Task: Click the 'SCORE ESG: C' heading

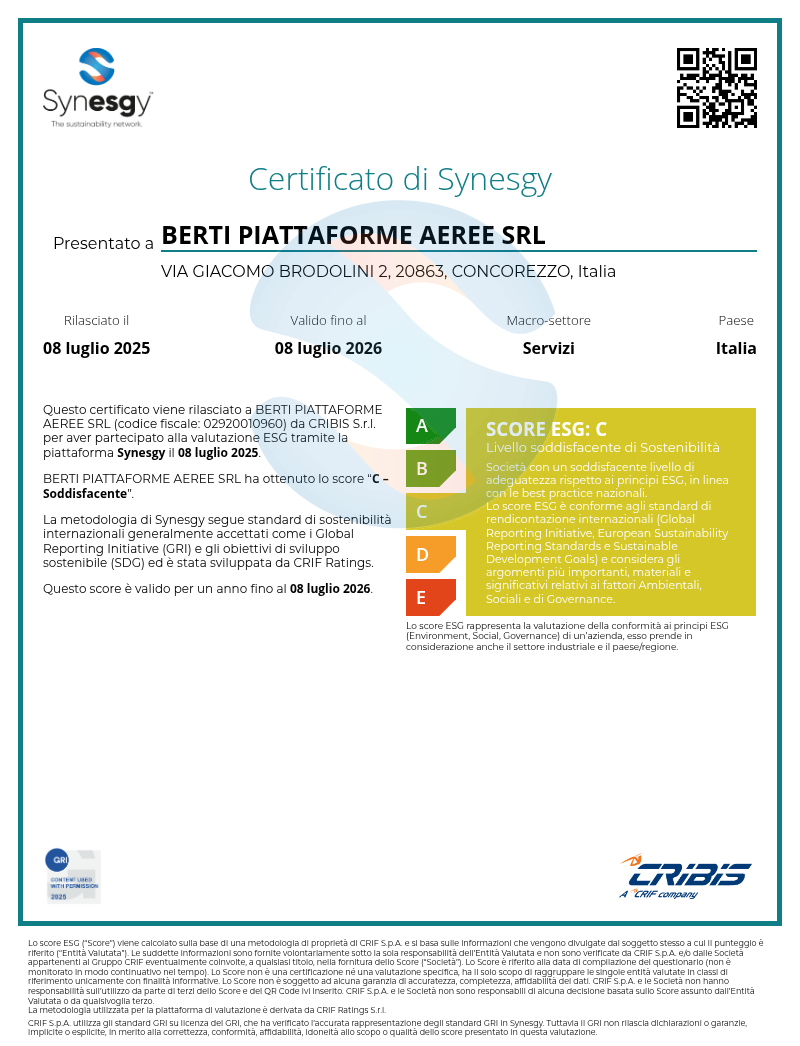Action: pyautogui.click(x=546, y=429)
